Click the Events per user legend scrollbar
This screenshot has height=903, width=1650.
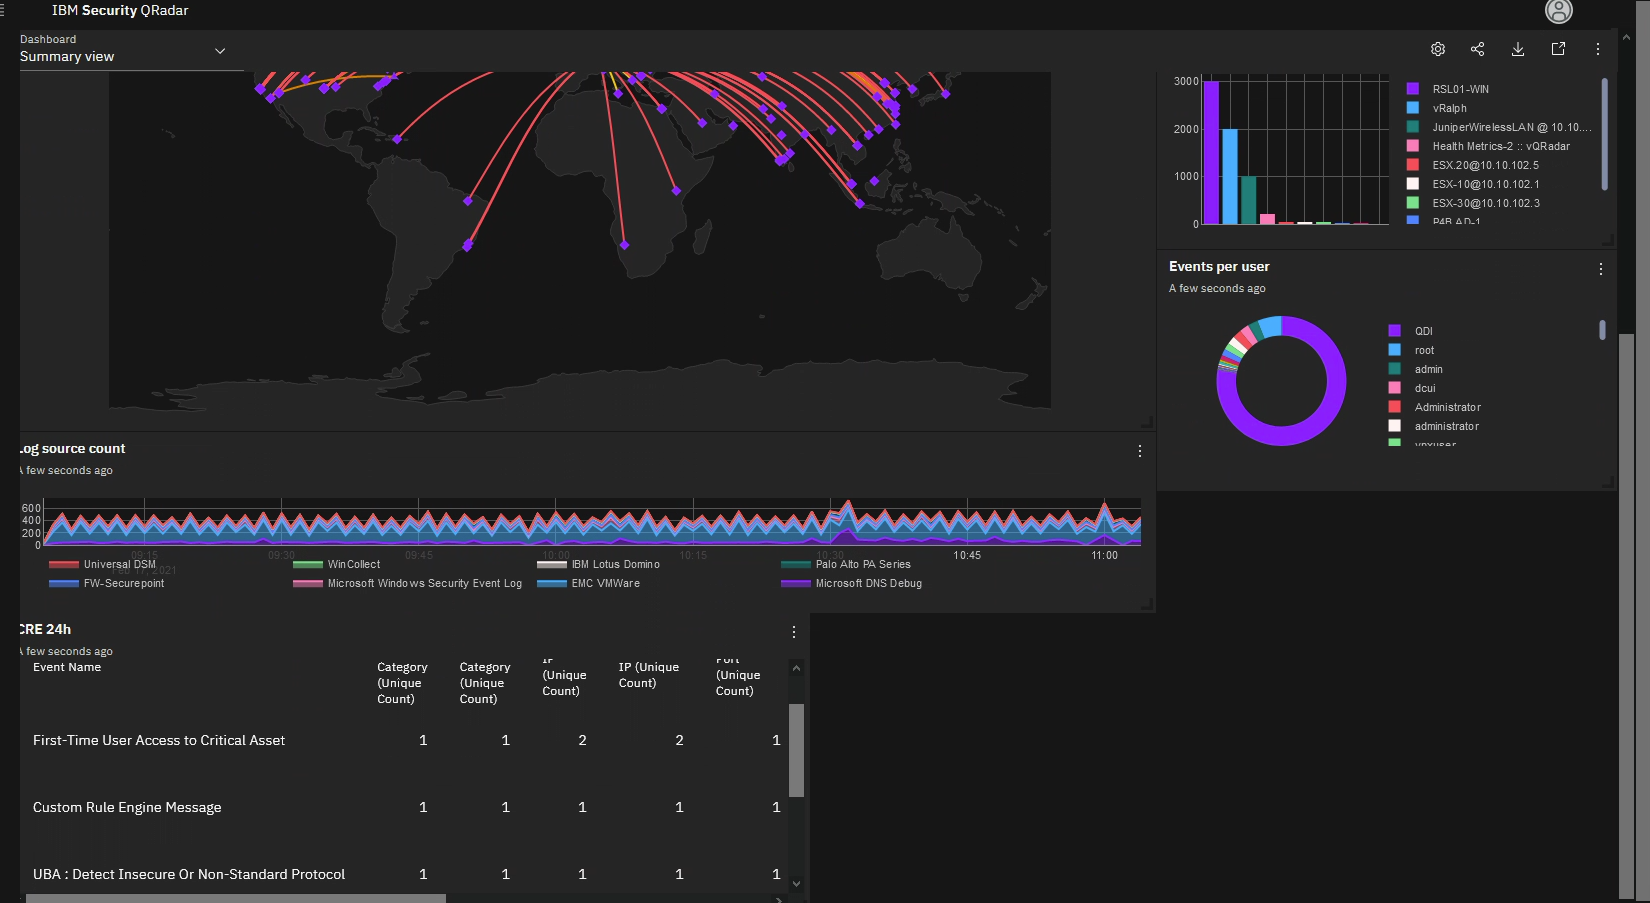tap(1602, 329)
